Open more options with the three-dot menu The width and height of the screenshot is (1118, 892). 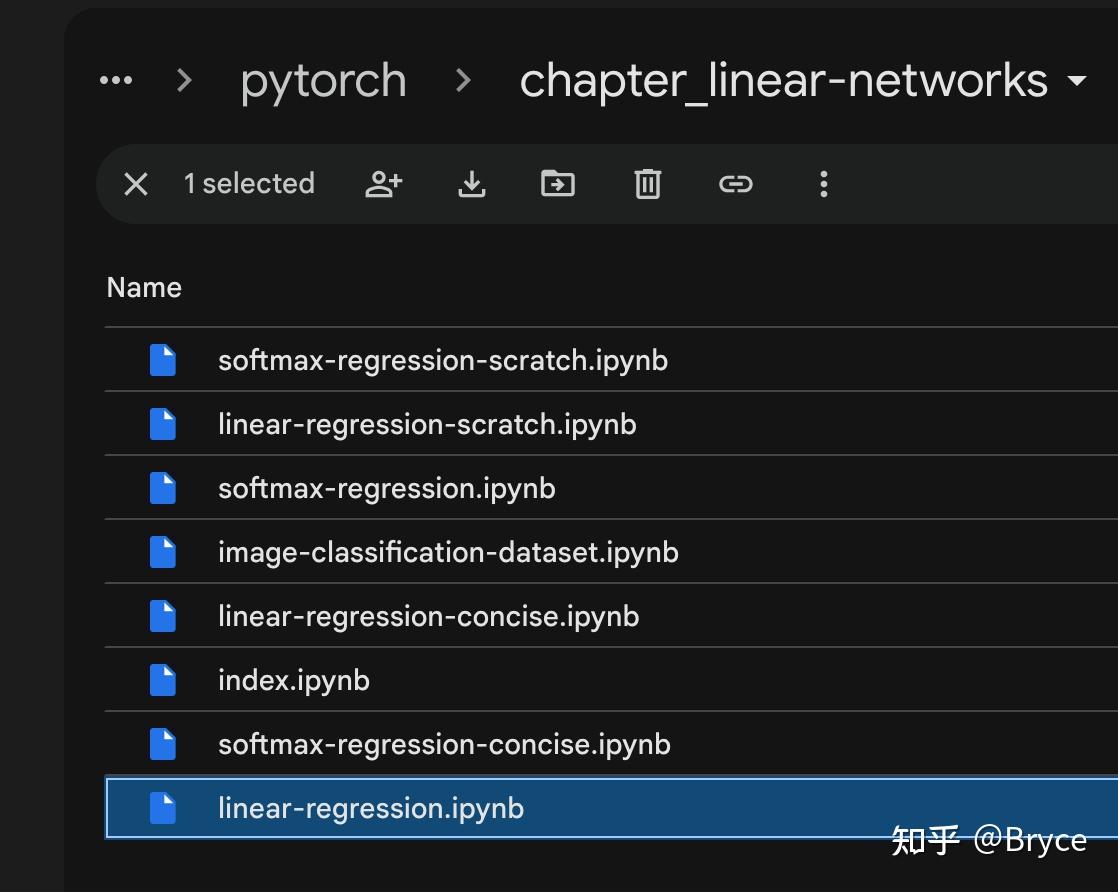coord(823,184)
